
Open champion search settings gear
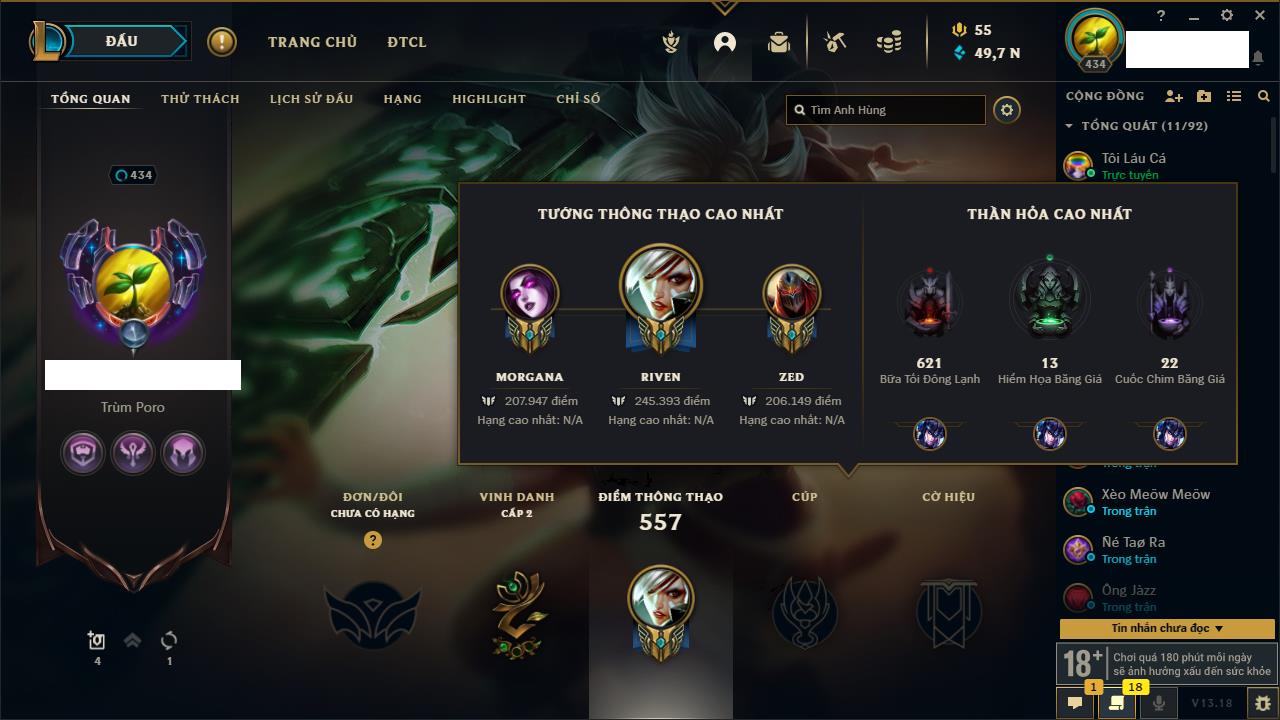click(1007, 110)
